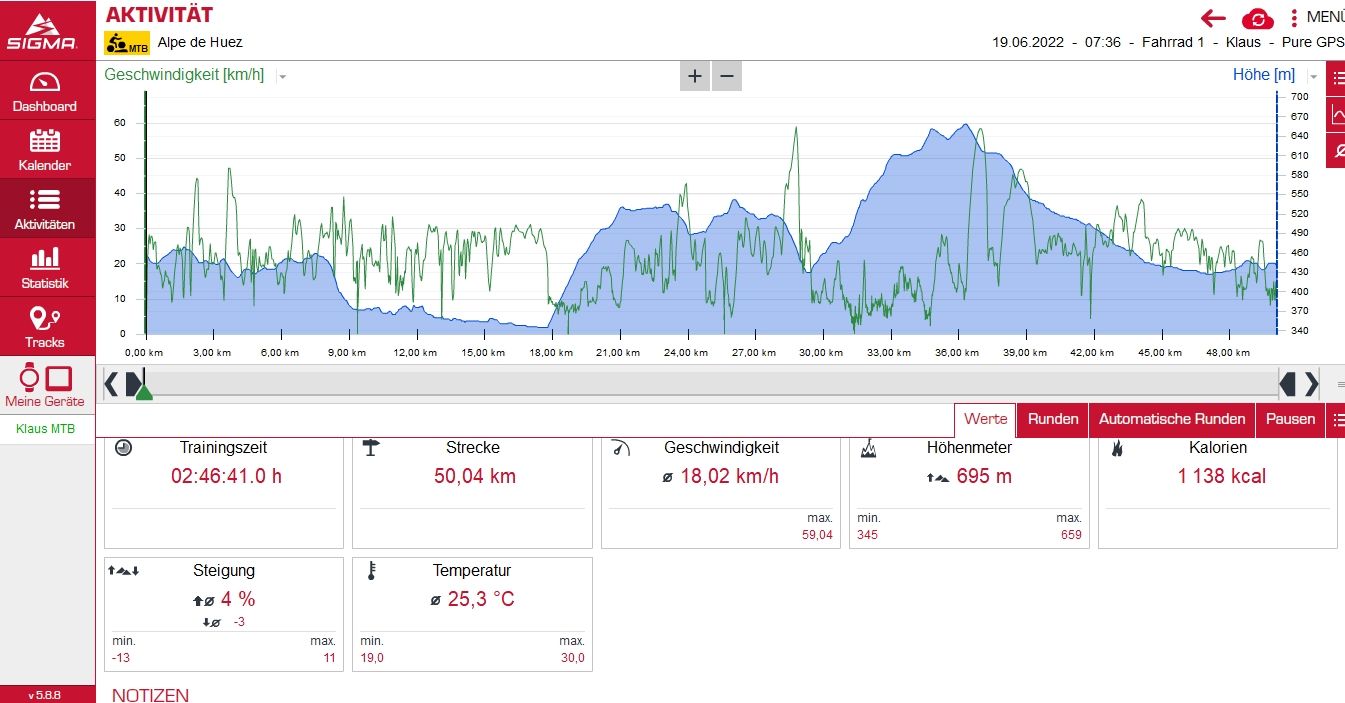Open Meine Geräte devices panel

click(45, 387)
